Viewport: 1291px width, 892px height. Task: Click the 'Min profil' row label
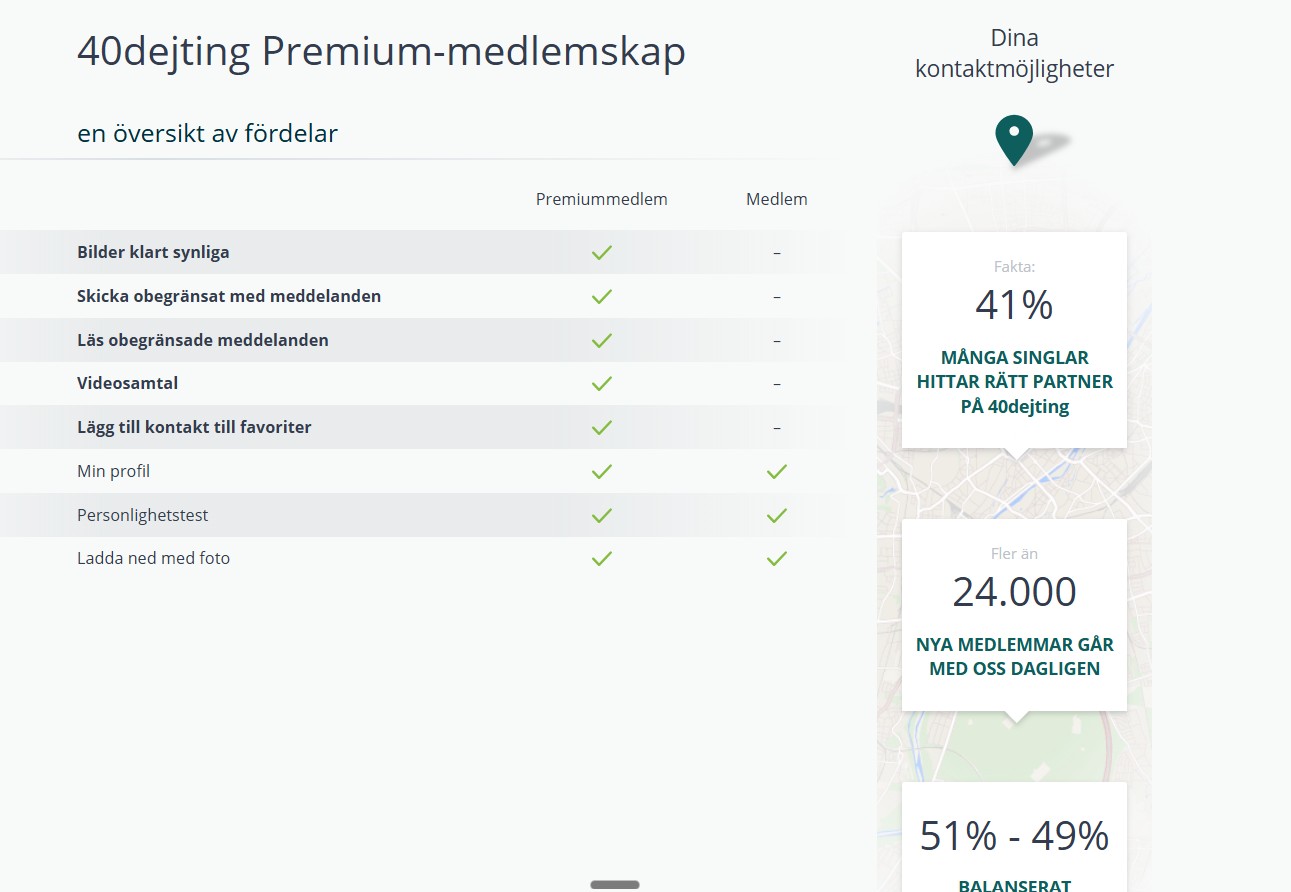(113, 471)
